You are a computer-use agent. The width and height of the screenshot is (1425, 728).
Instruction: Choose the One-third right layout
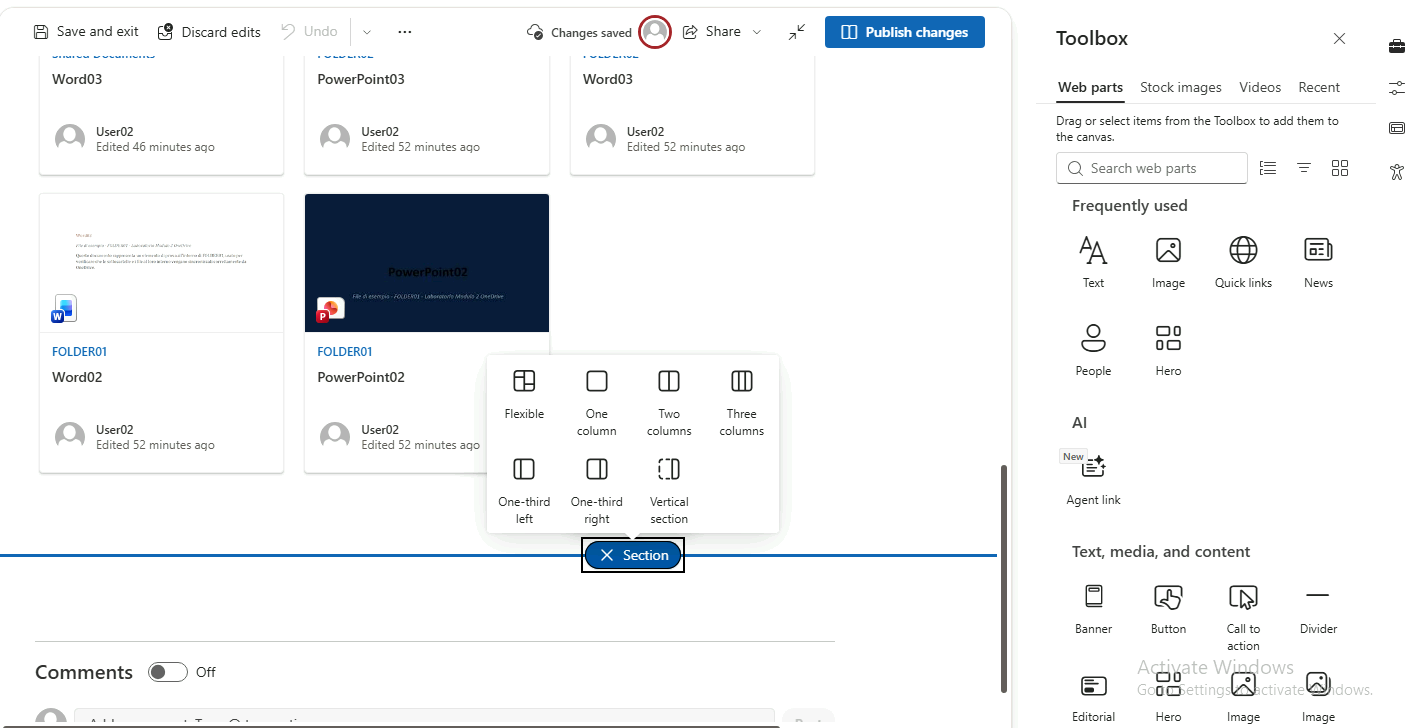[597, 490]
